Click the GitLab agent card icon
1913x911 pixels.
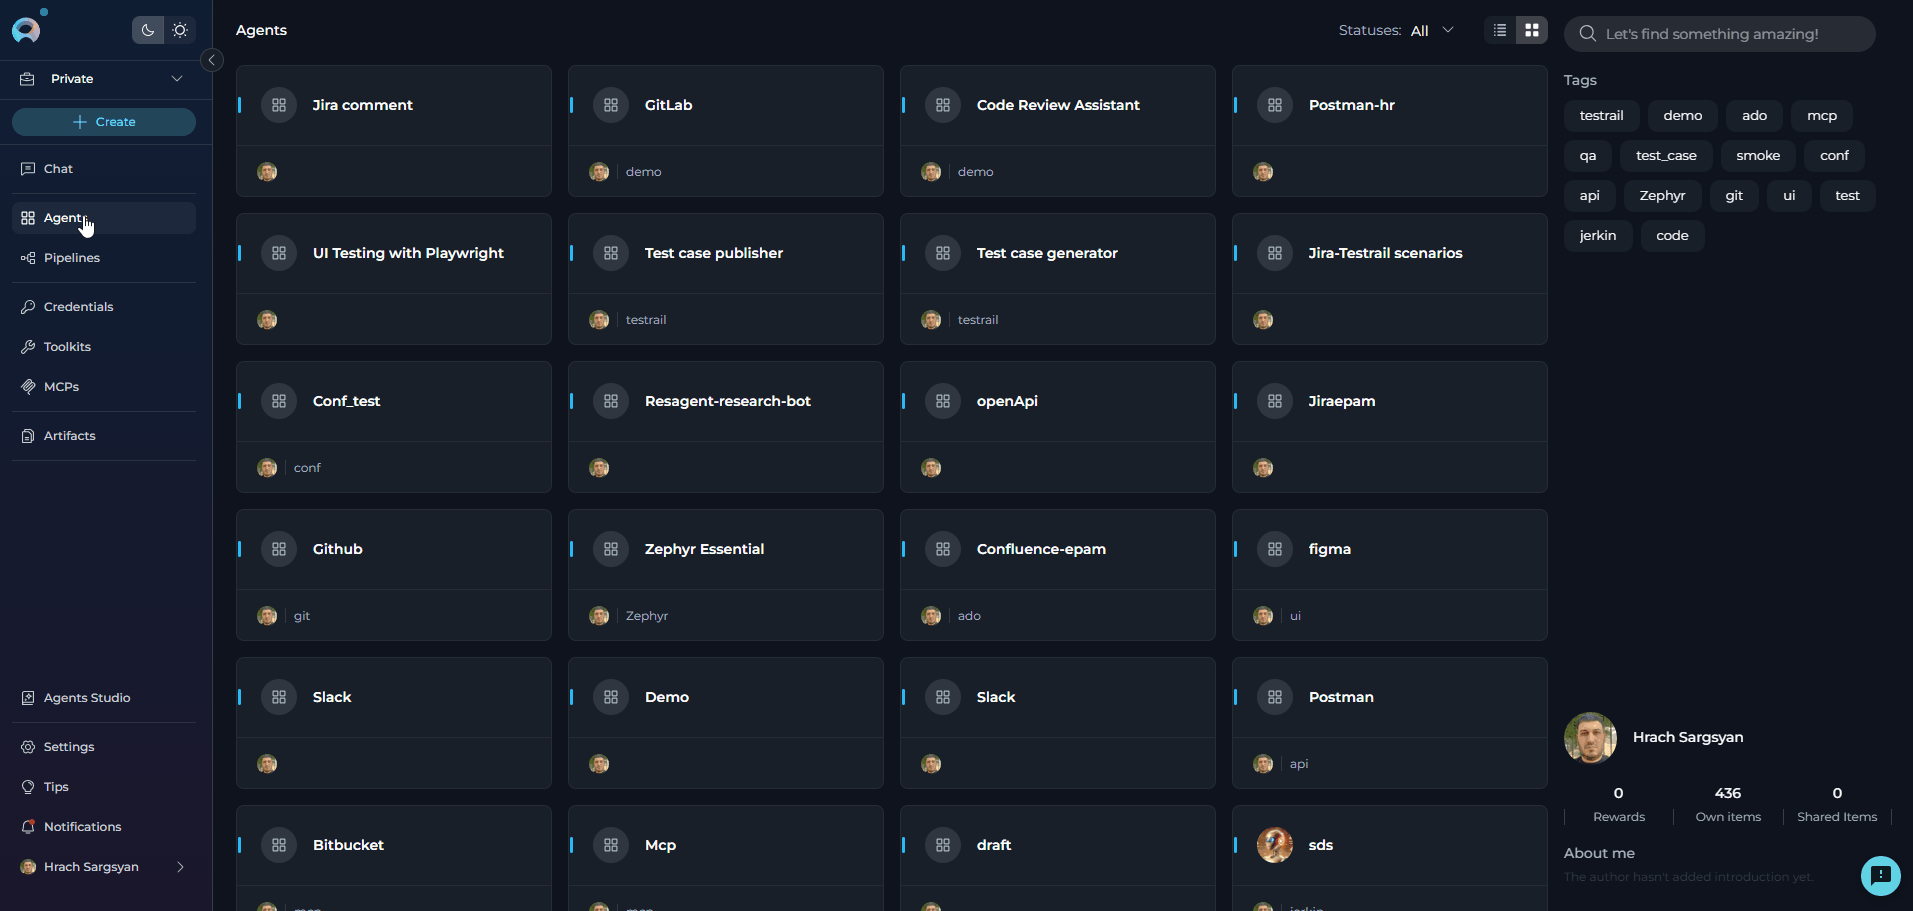611,105
